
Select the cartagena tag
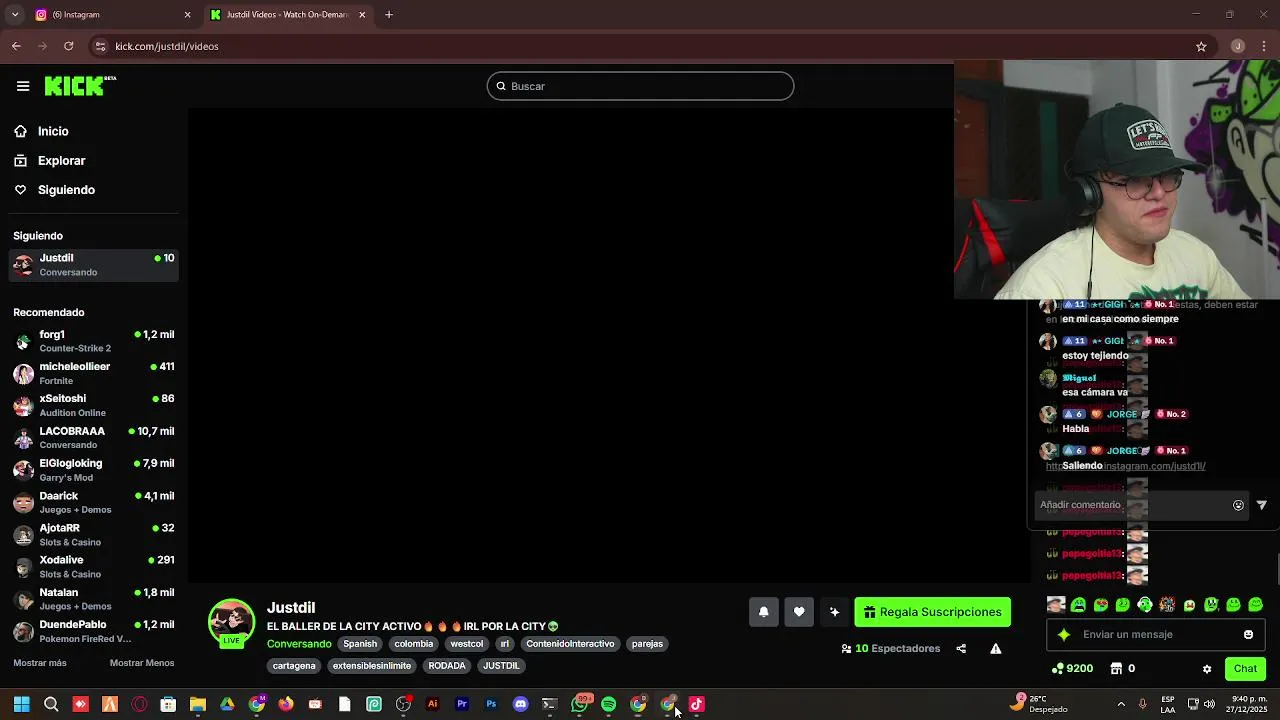point(294,666)
